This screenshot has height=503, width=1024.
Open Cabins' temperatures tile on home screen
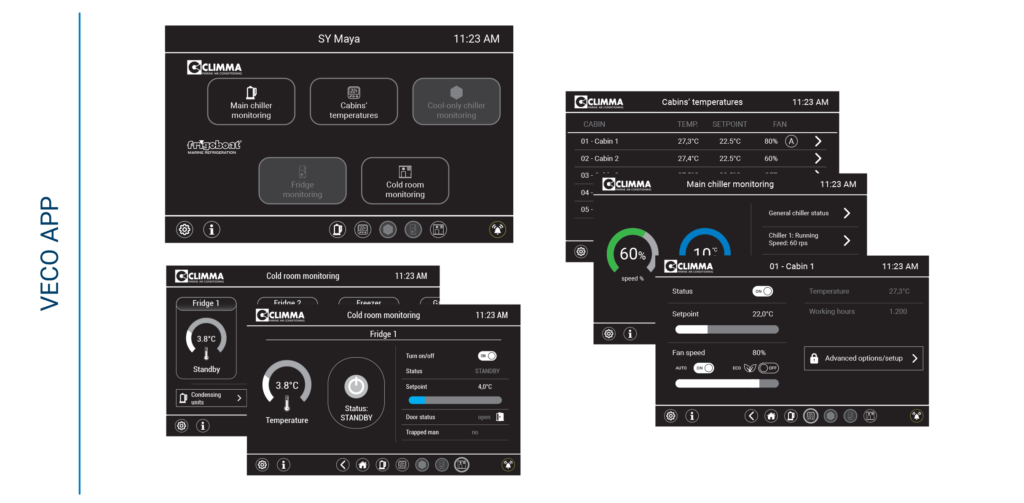click(x=353, y=102)
